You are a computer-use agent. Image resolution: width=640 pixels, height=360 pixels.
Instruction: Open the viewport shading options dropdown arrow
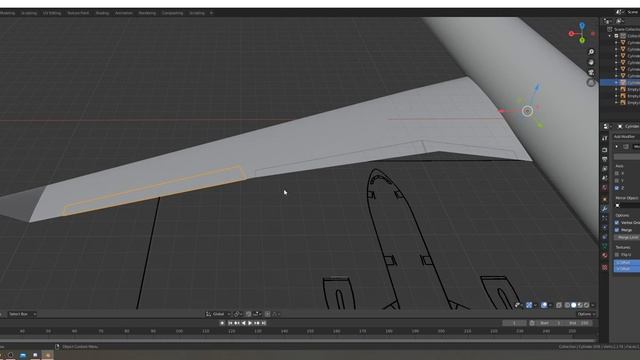[x=593, y=305]
